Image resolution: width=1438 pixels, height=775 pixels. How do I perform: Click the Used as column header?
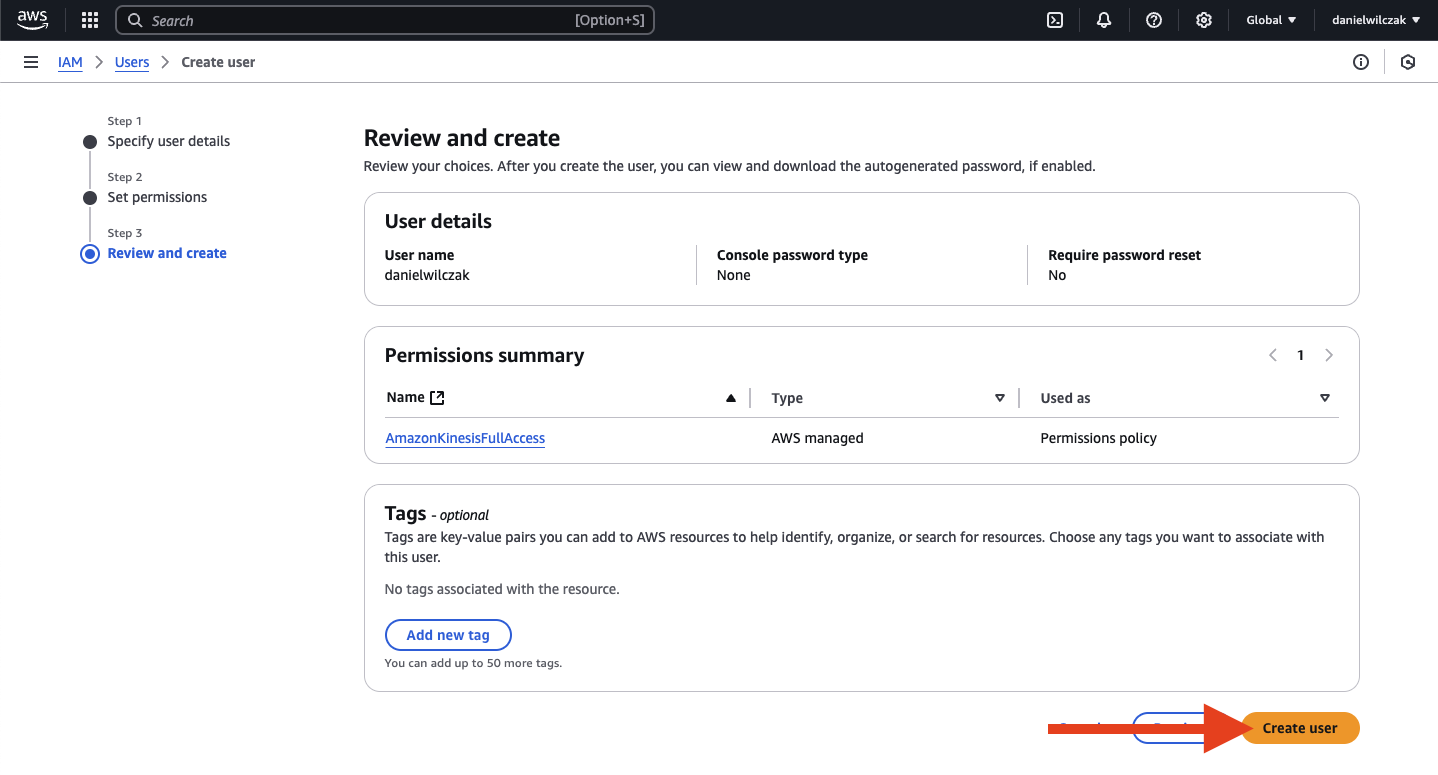(1065, 398)
